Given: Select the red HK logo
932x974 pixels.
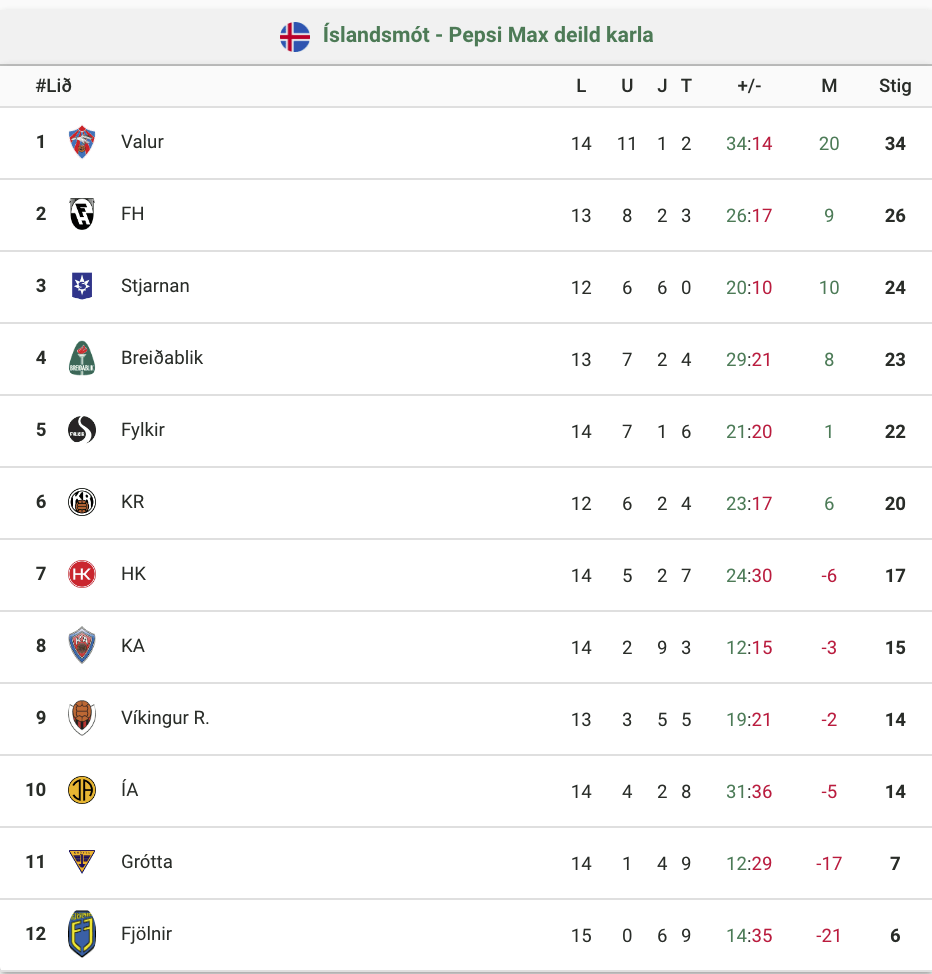Looking at the screenshot, I should pyautogui.click(x=81, y=574).
